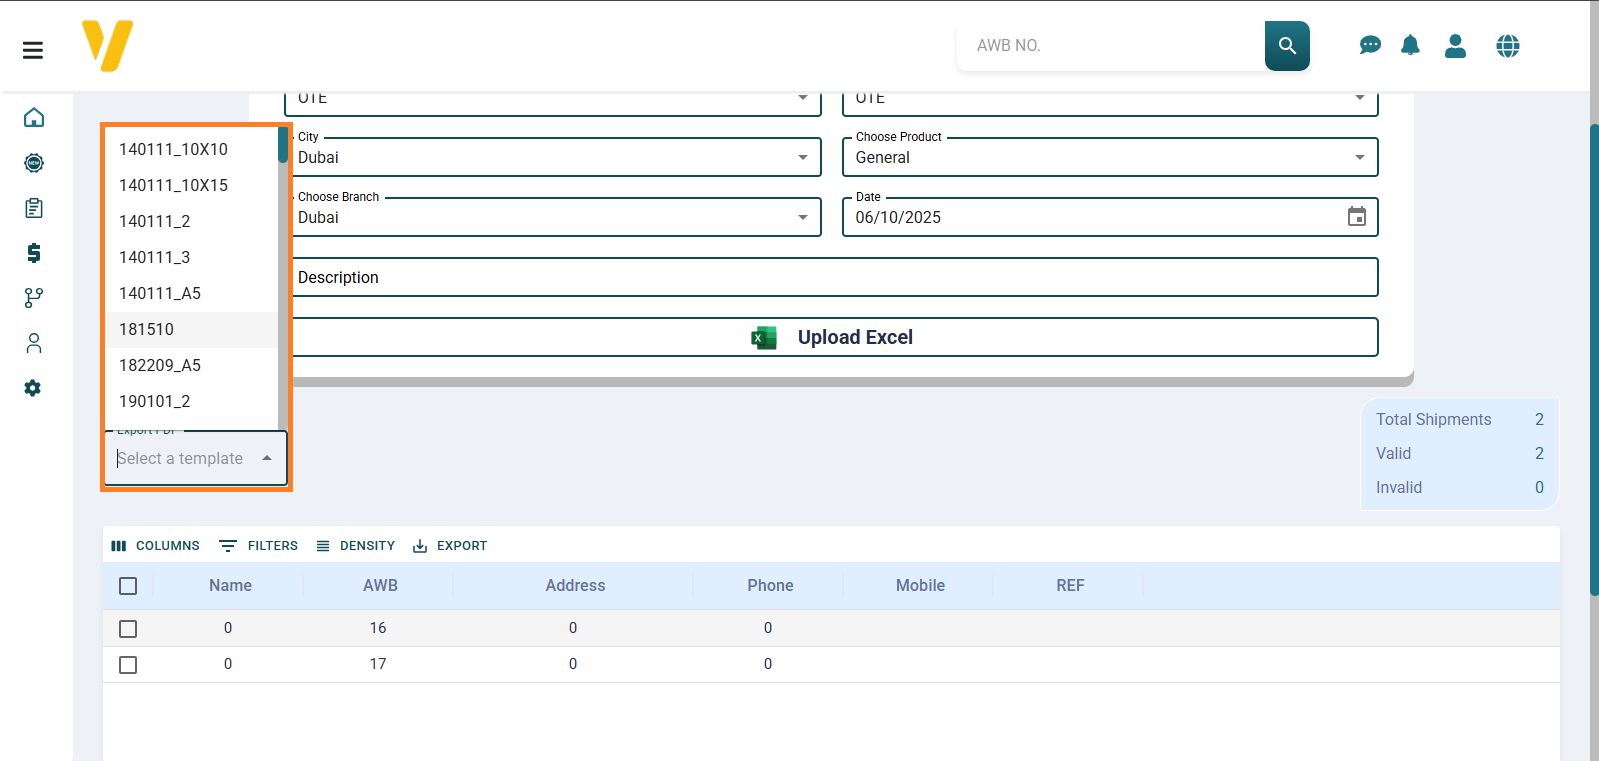
Task: Open the New badge sidebar icon
Action: pyautogui.click(x=34, y=163)
